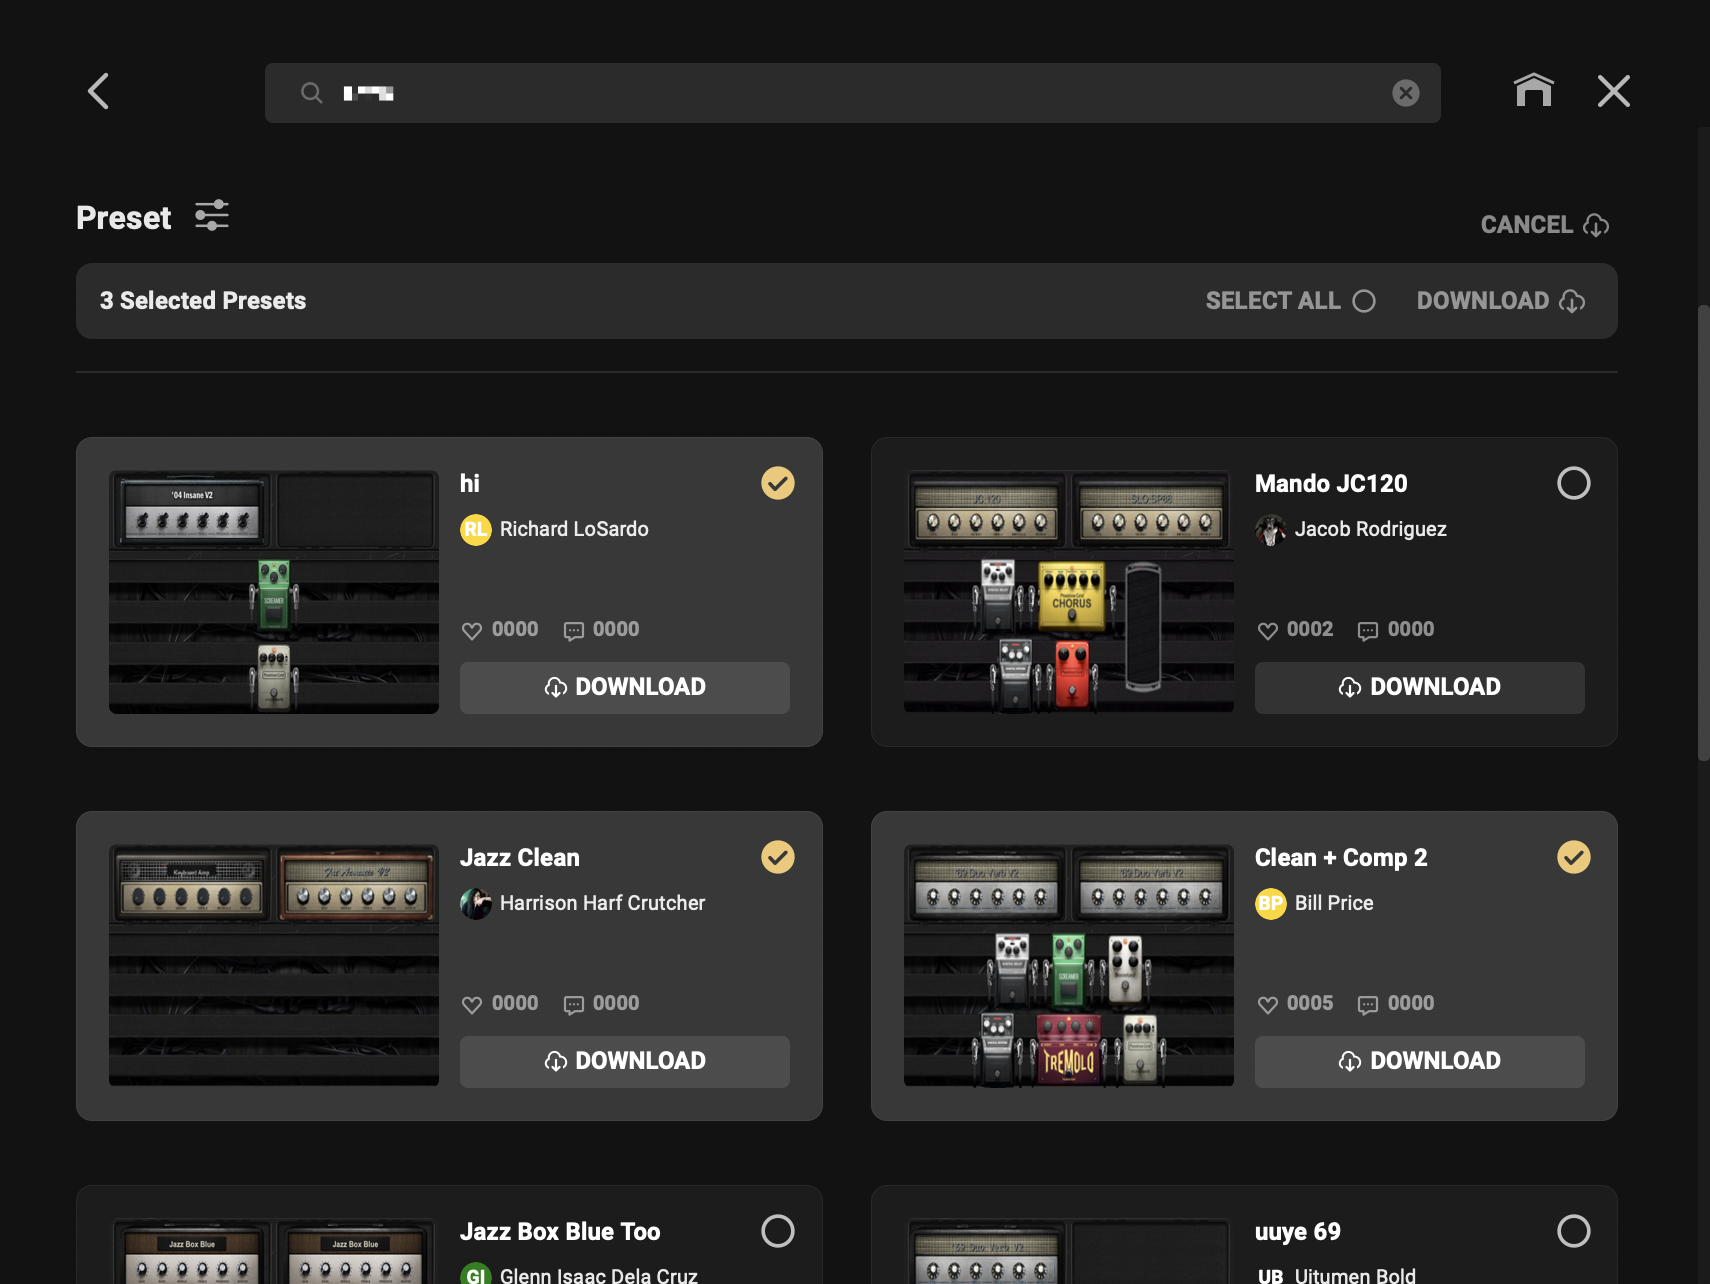
Task: Click the '3 Selected Presets' label
Action: click(x=203, y=301)
